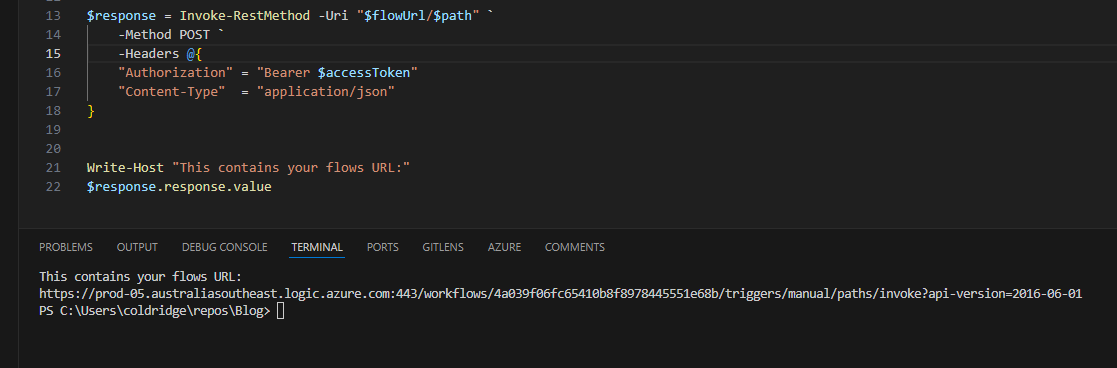Select line number 13 in the gutter

[x=53, y=15]
